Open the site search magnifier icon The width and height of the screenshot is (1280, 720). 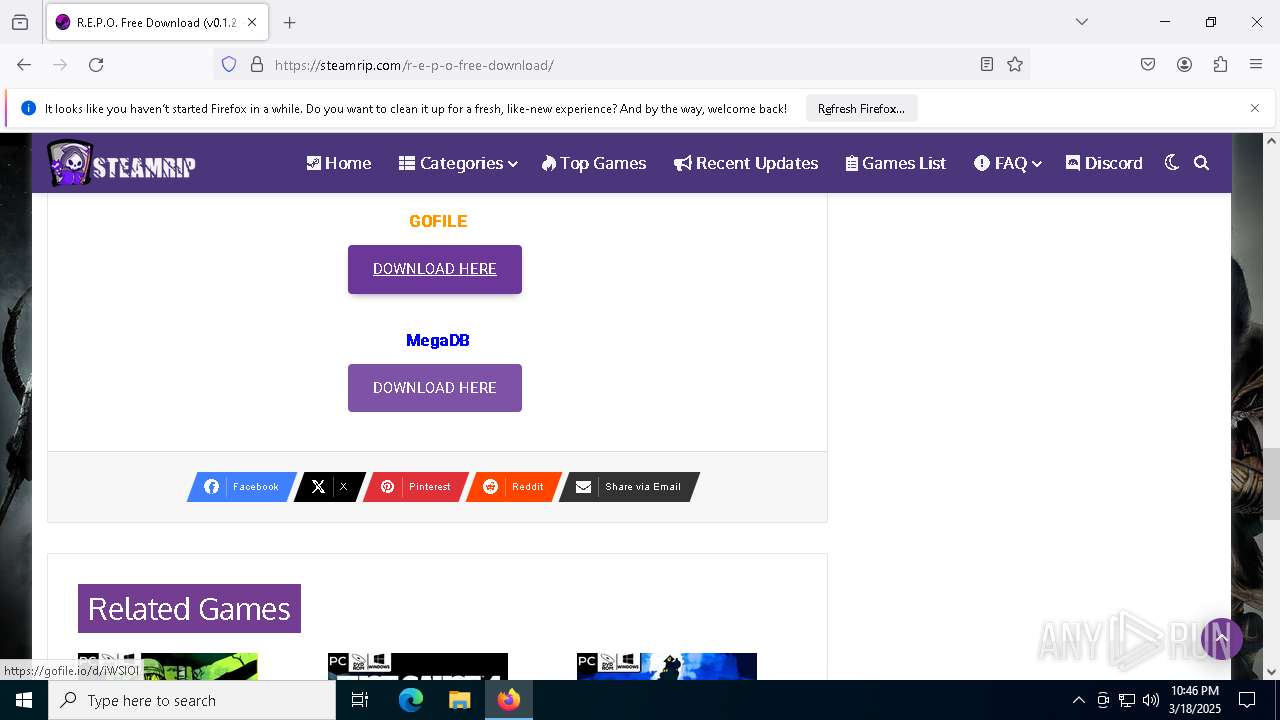pyautogui.click(x=1202, y=163)
